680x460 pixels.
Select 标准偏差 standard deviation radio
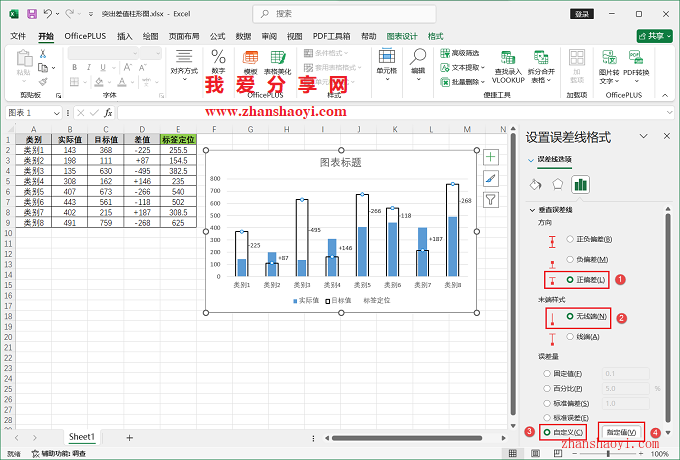(x=547, y=403)
